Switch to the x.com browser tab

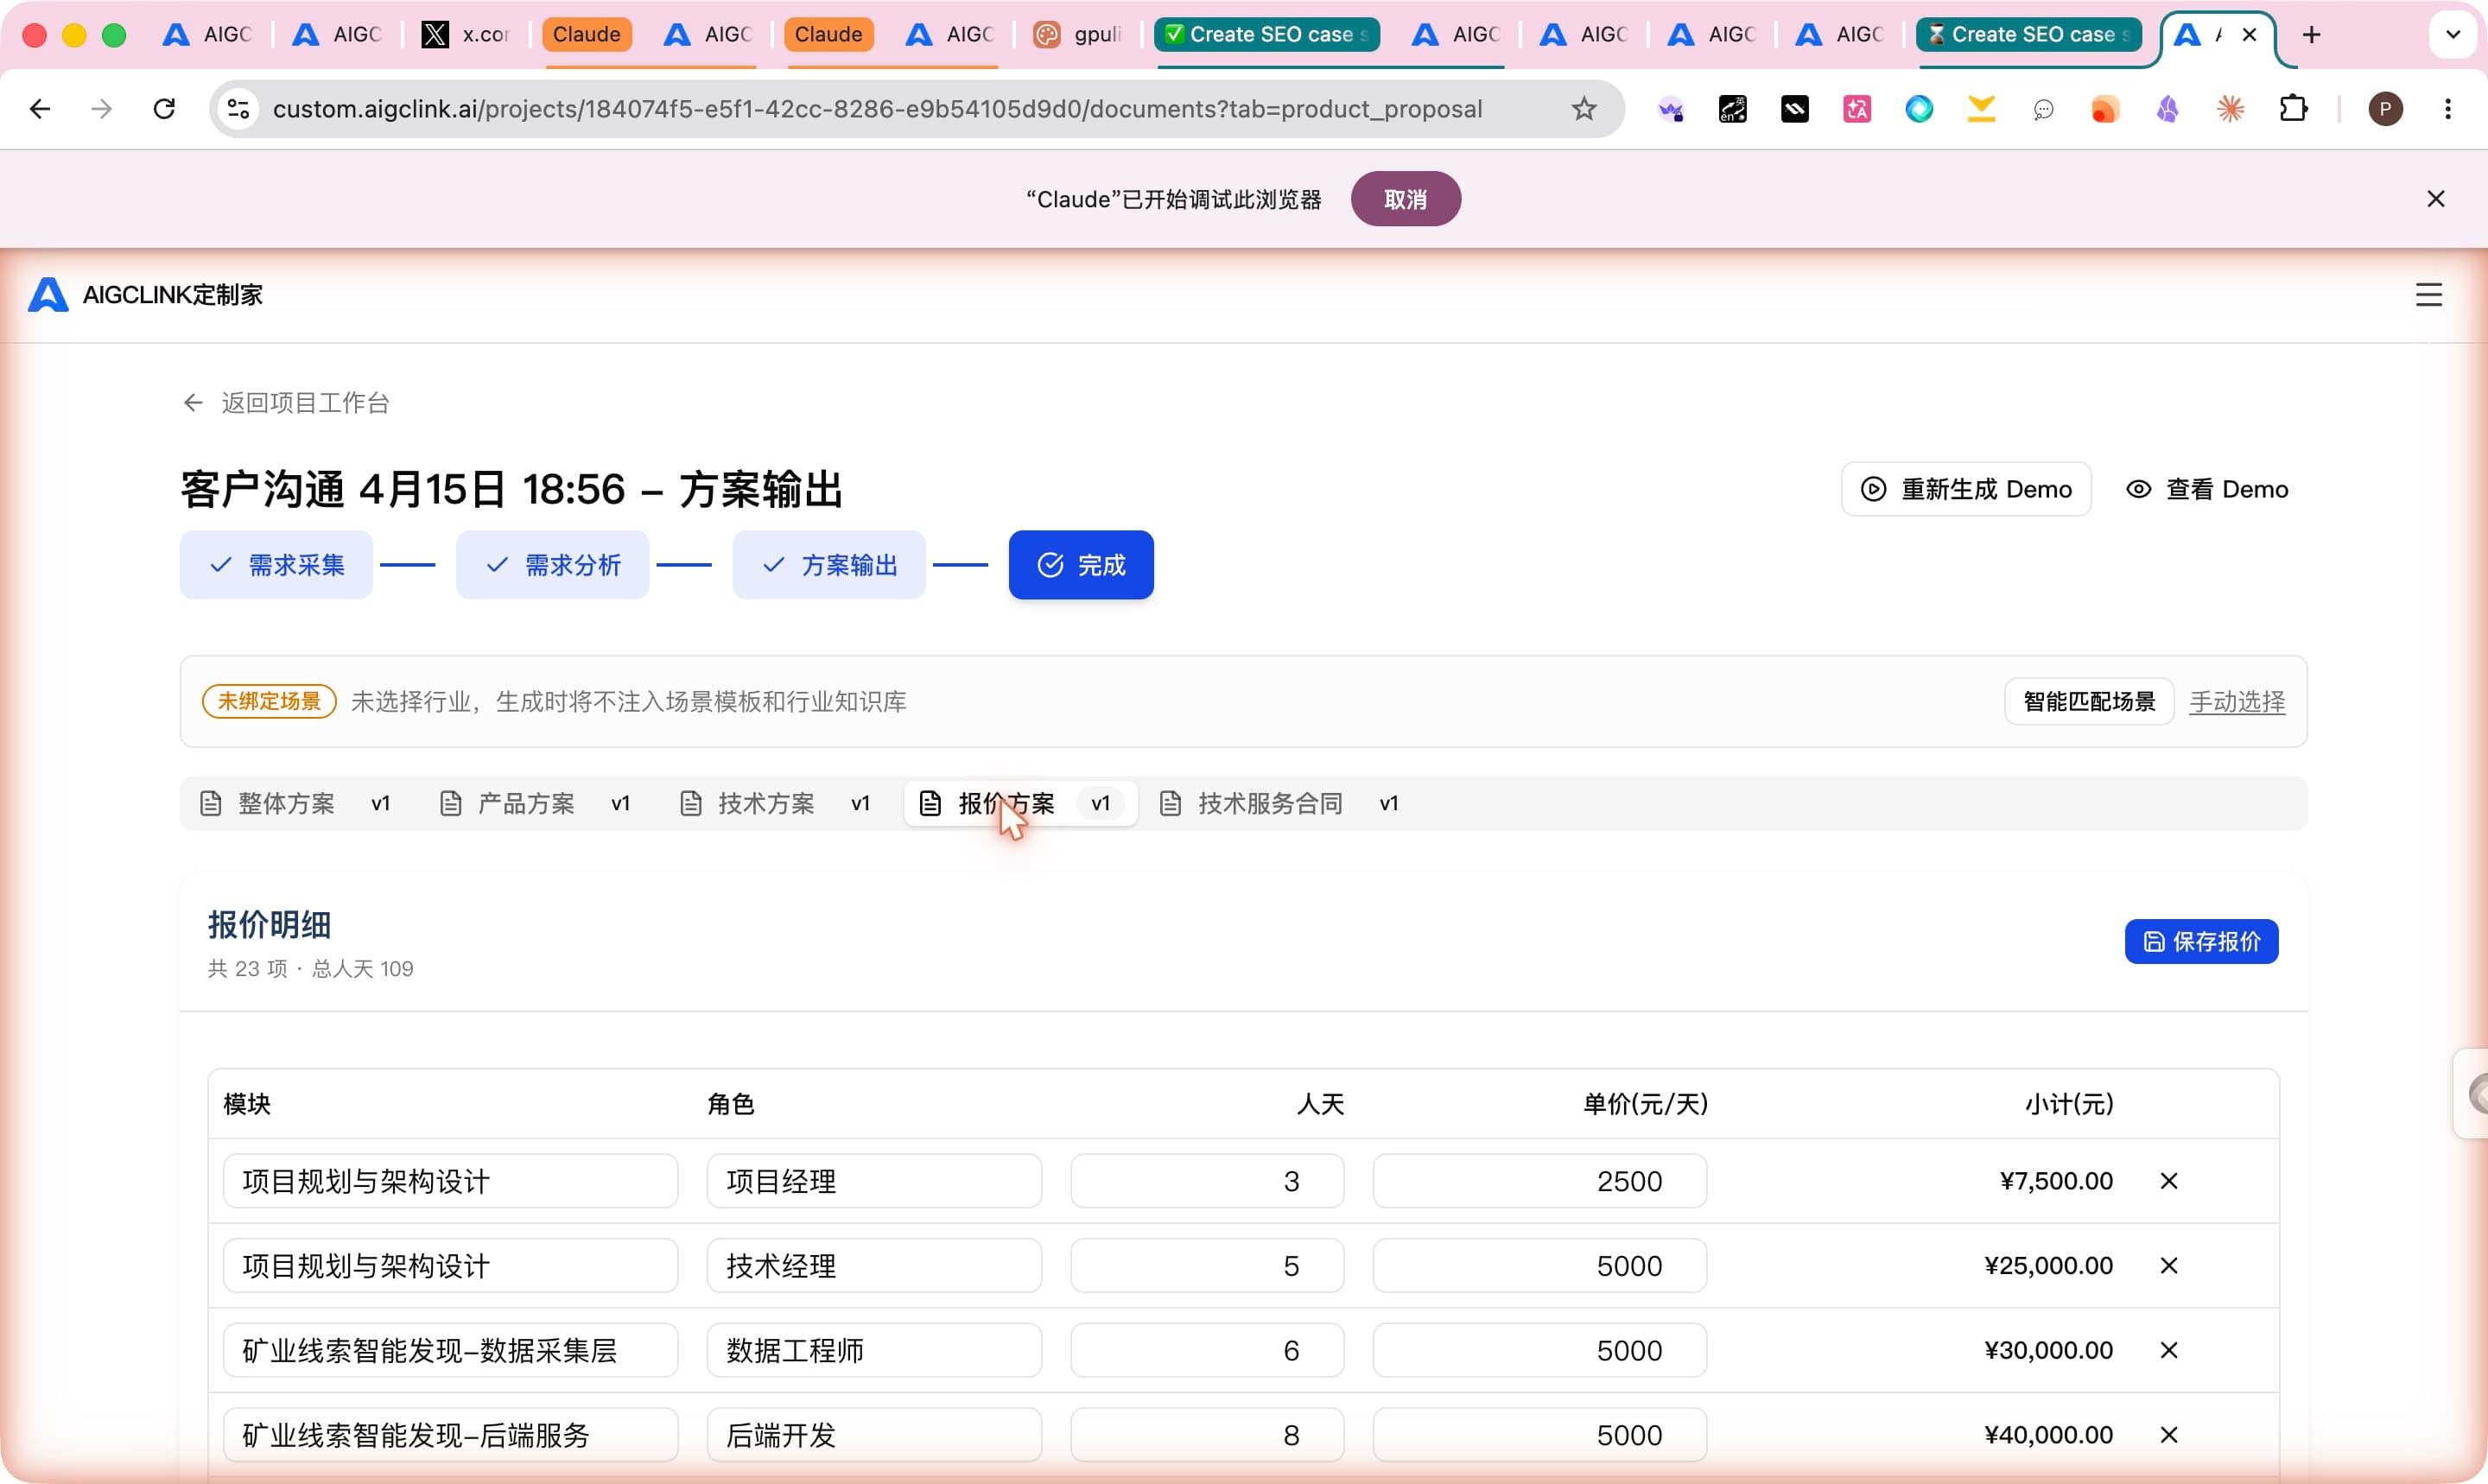(x=465, y=35)
